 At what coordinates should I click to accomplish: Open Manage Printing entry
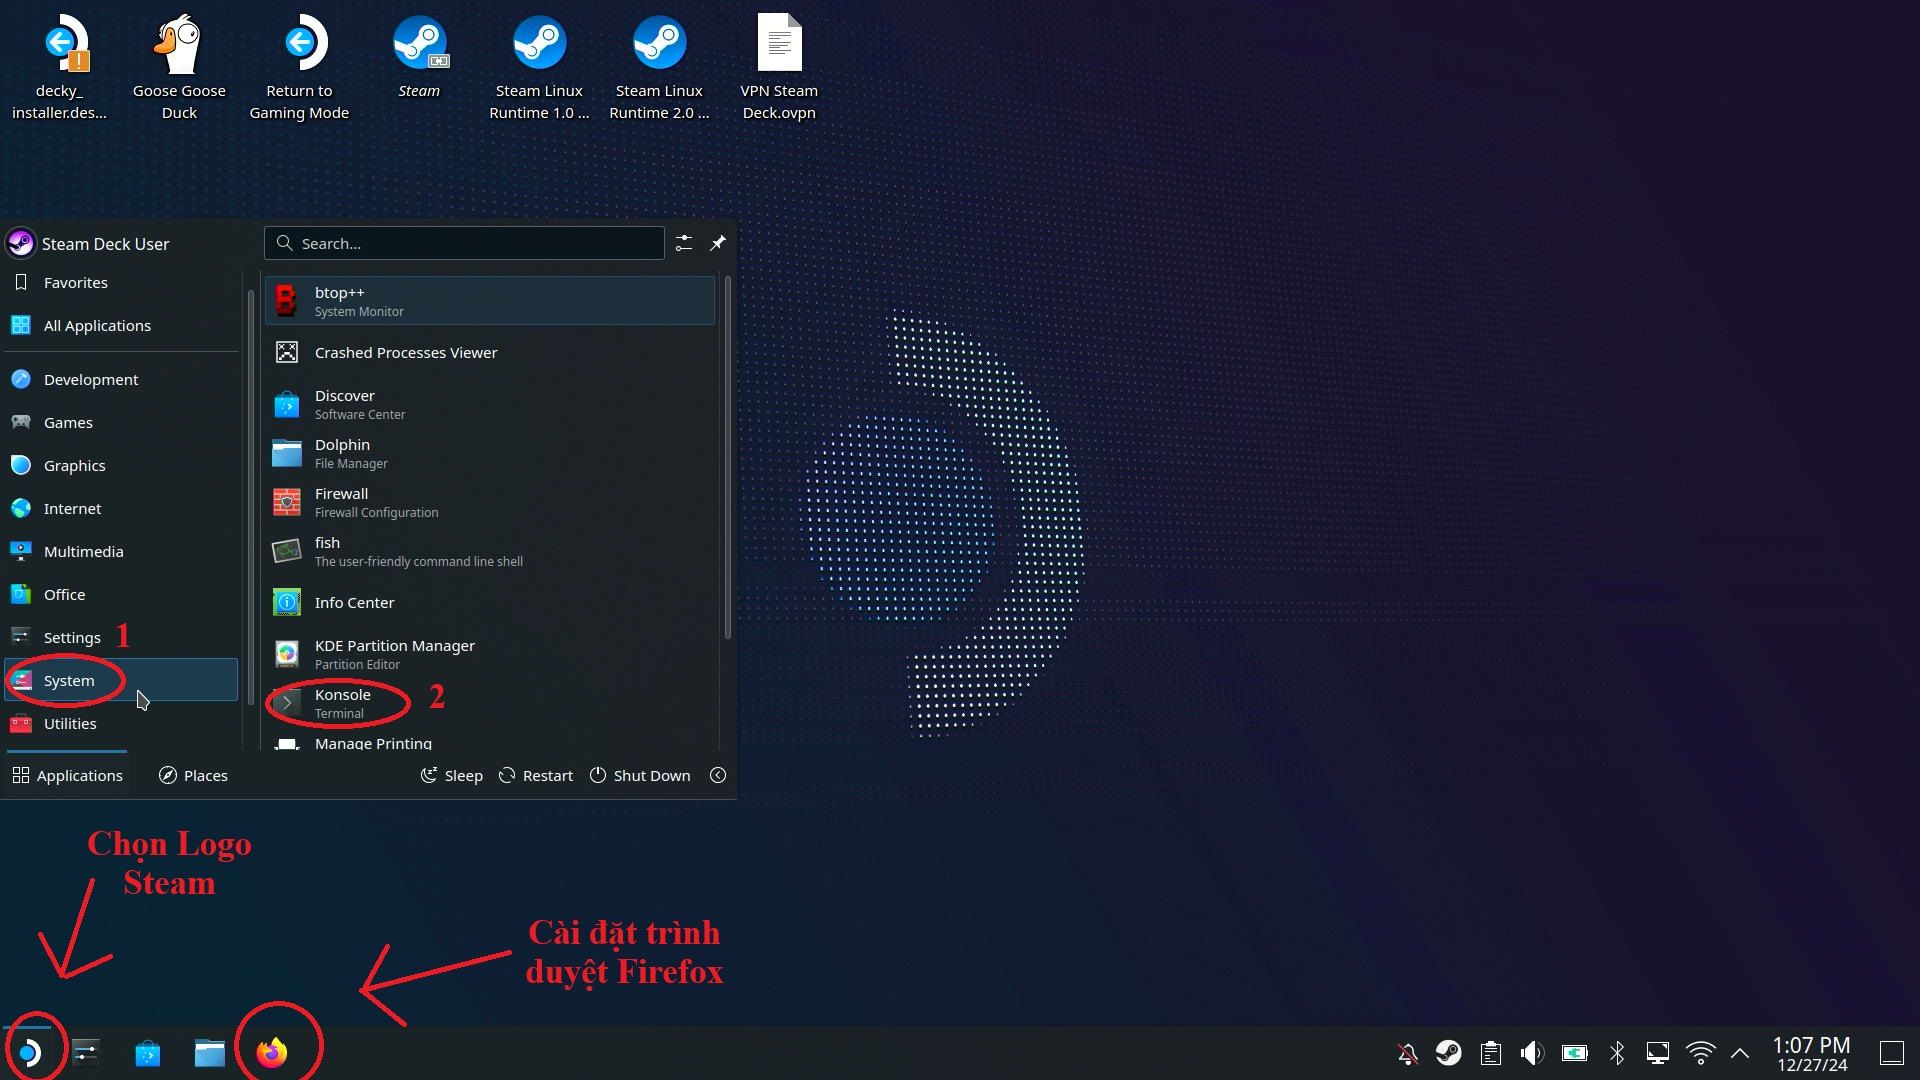click(490, 741)
